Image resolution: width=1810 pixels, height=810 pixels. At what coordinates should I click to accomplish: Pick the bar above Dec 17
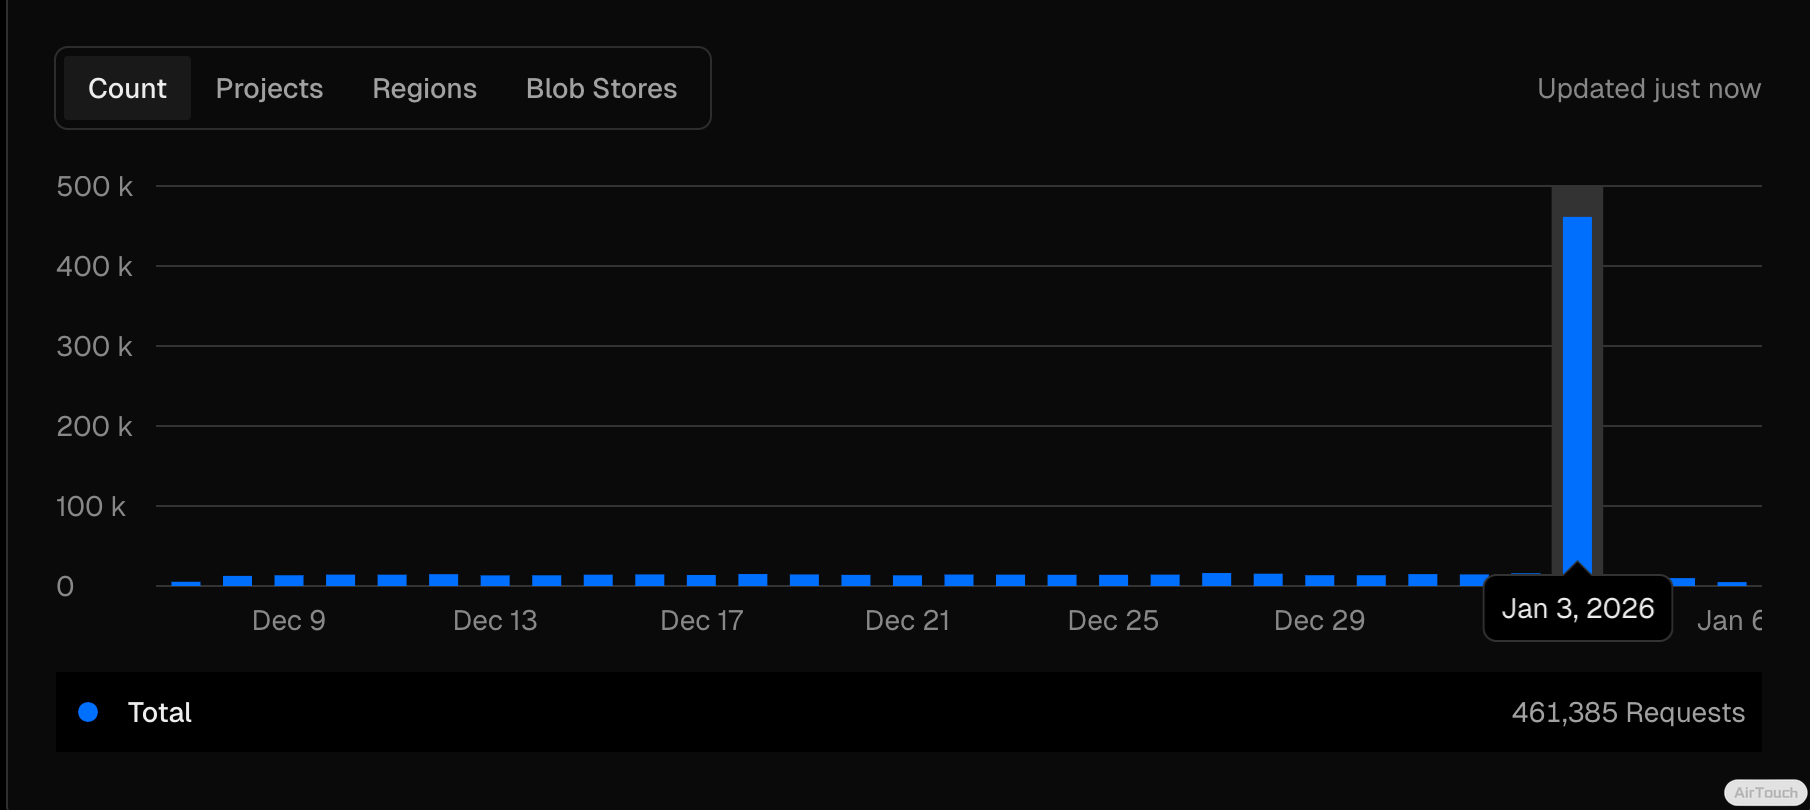coord(701,580)
